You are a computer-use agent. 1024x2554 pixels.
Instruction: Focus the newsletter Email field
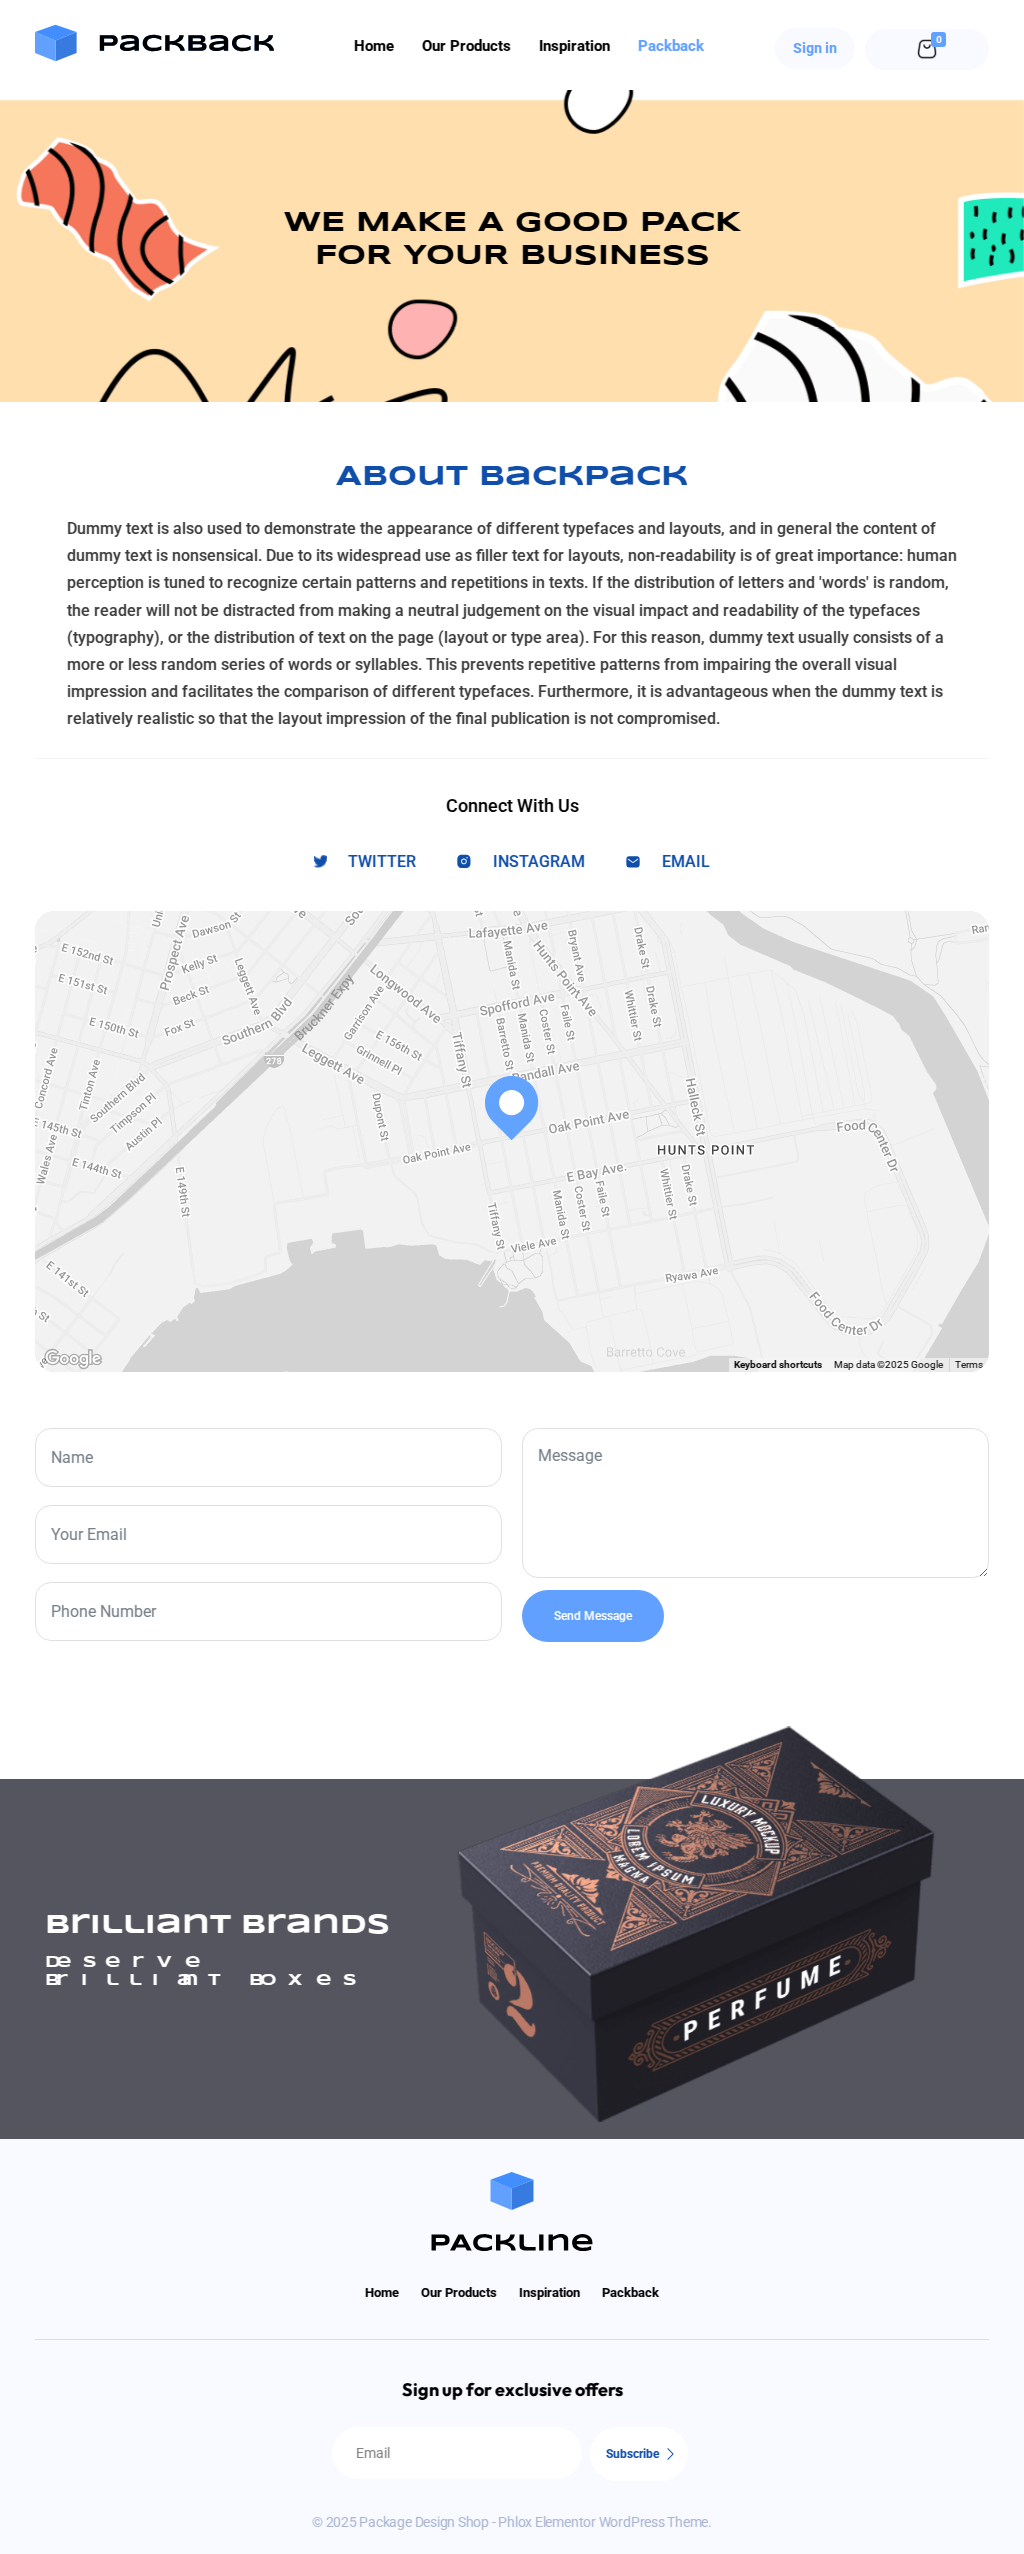tap(457, 2453)
